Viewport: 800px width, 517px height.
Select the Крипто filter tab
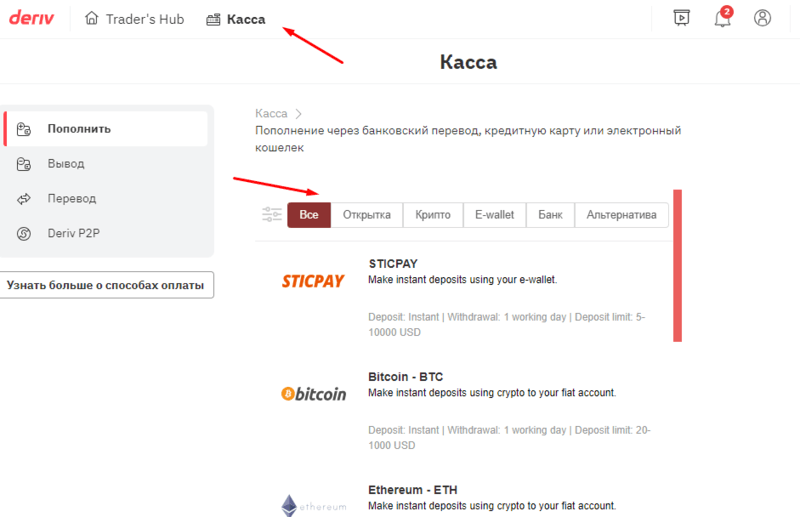tap(433, 215)
